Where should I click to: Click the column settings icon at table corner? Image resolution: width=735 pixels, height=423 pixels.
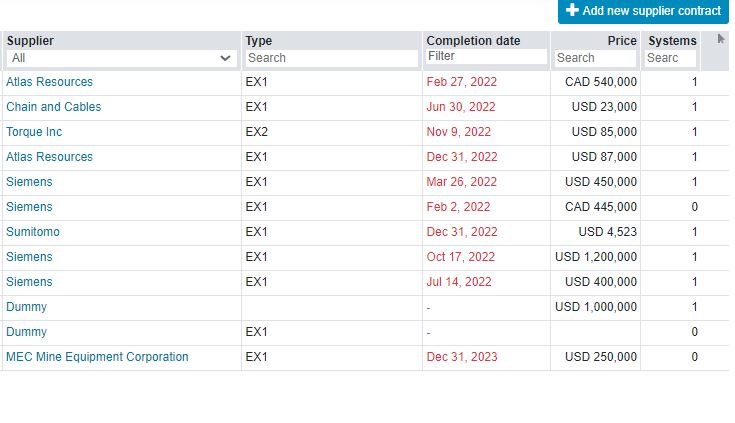(720, 39)
